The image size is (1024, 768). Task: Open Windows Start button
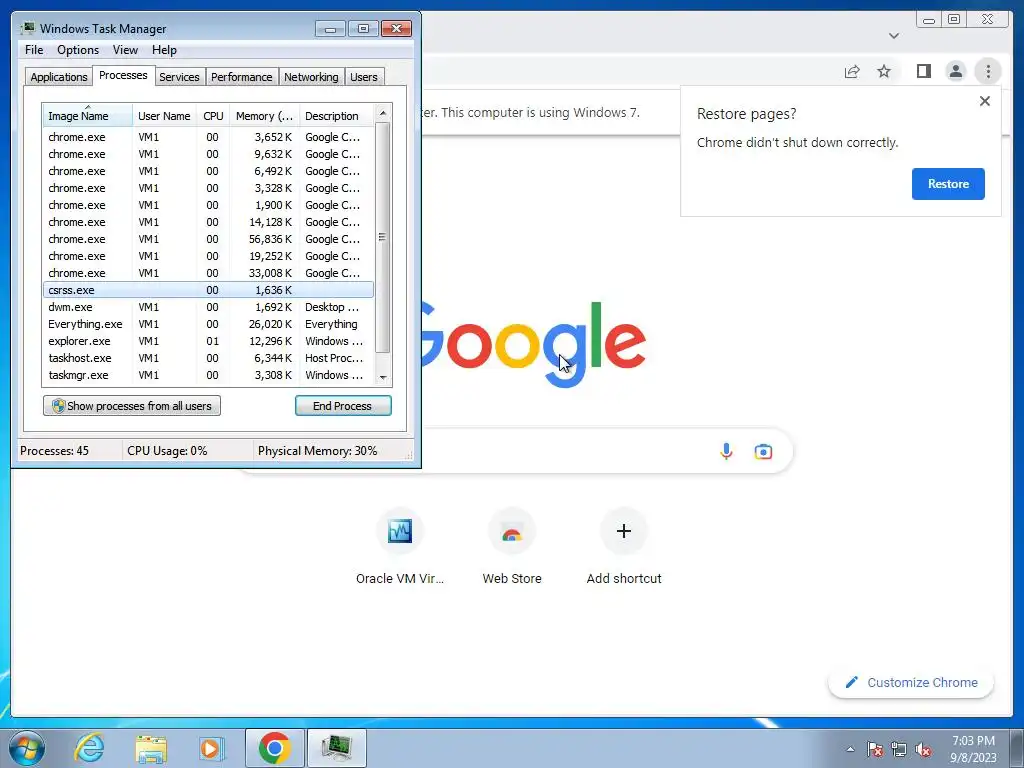coord(27,748)
